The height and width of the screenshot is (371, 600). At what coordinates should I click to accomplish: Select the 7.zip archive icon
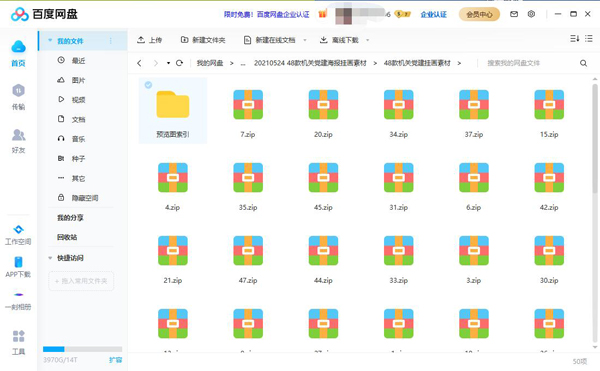(x=248, y=104)
